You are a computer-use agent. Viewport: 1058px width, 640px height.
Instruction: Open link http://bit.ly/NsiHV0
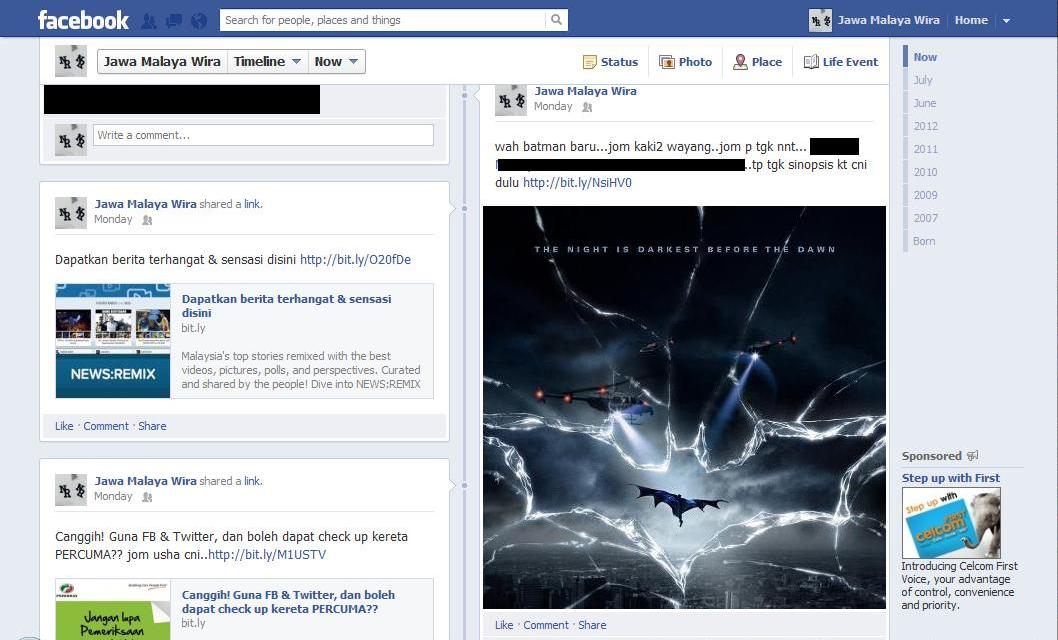click(578, 182)
